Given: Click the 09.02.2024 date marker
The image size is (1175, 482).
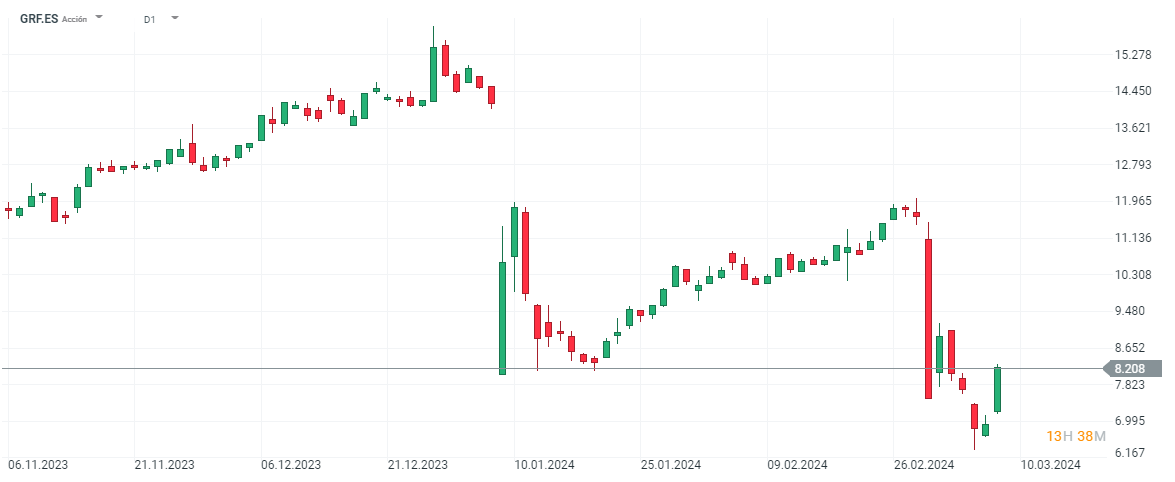Looking at the screenshot, I should pos(798,465).
